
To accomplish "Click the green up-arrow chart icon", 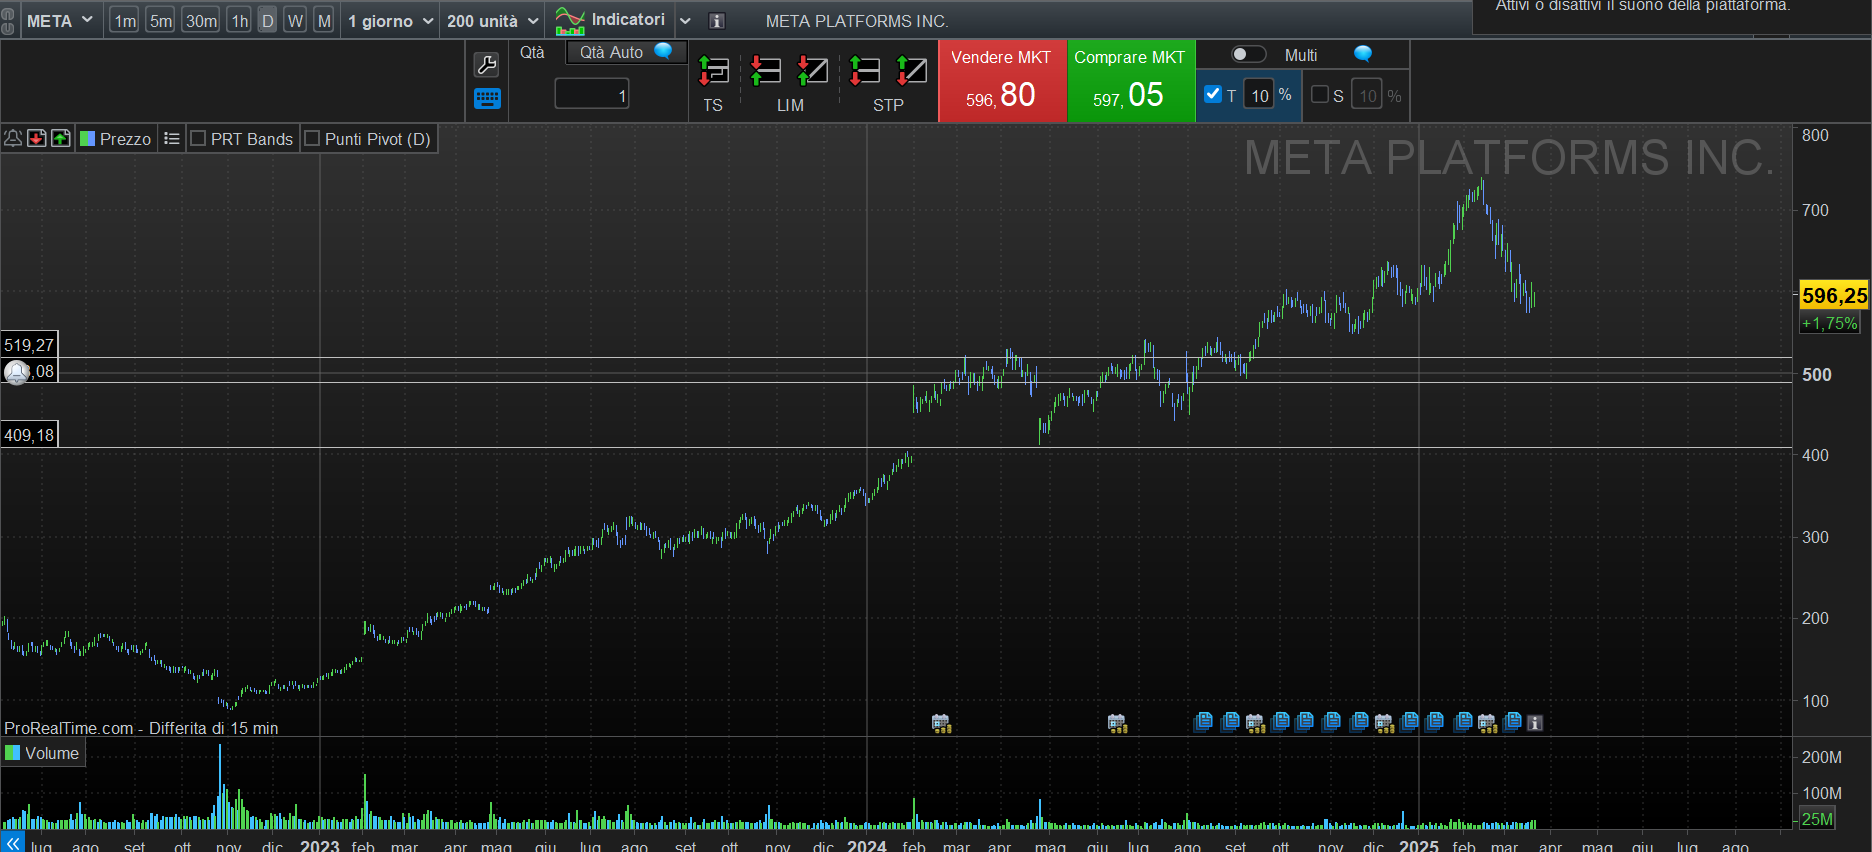I will [61, 138].
